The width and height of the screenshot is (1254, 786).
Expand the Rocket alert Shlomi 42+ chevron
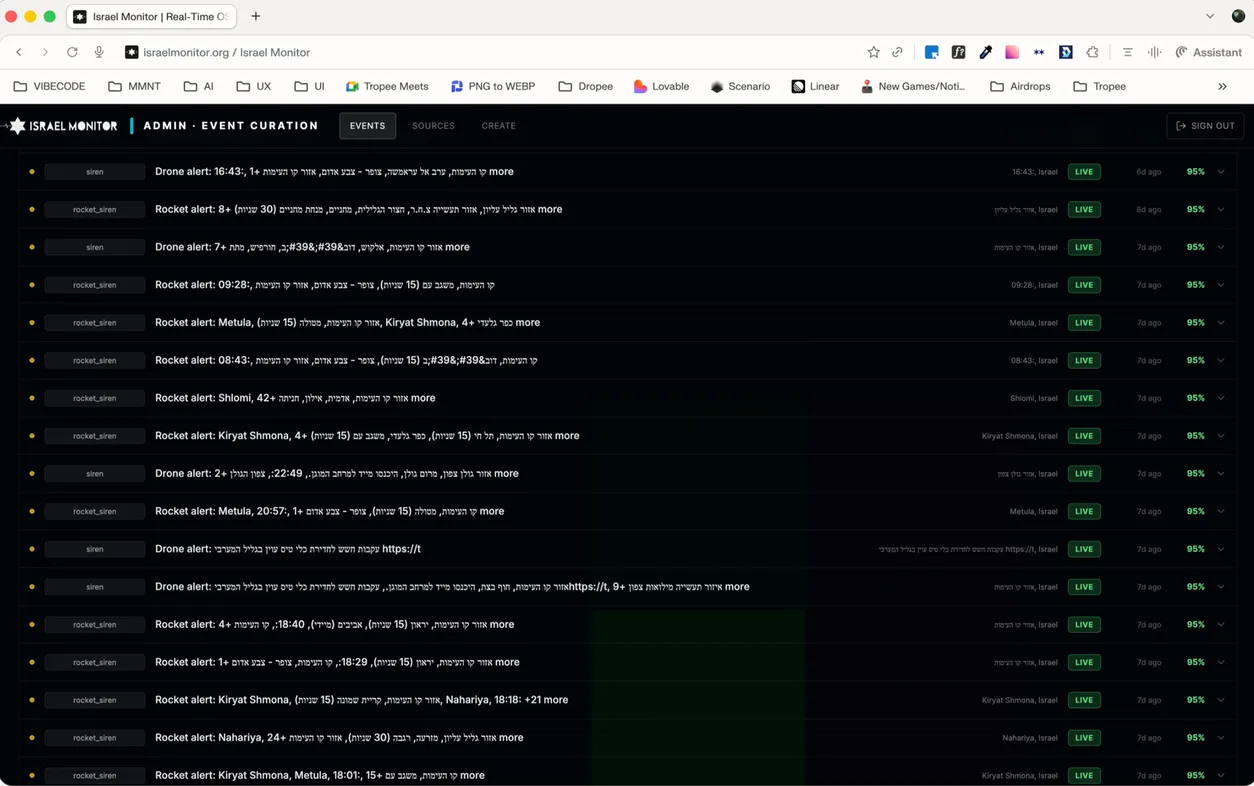pos(1220,398)
